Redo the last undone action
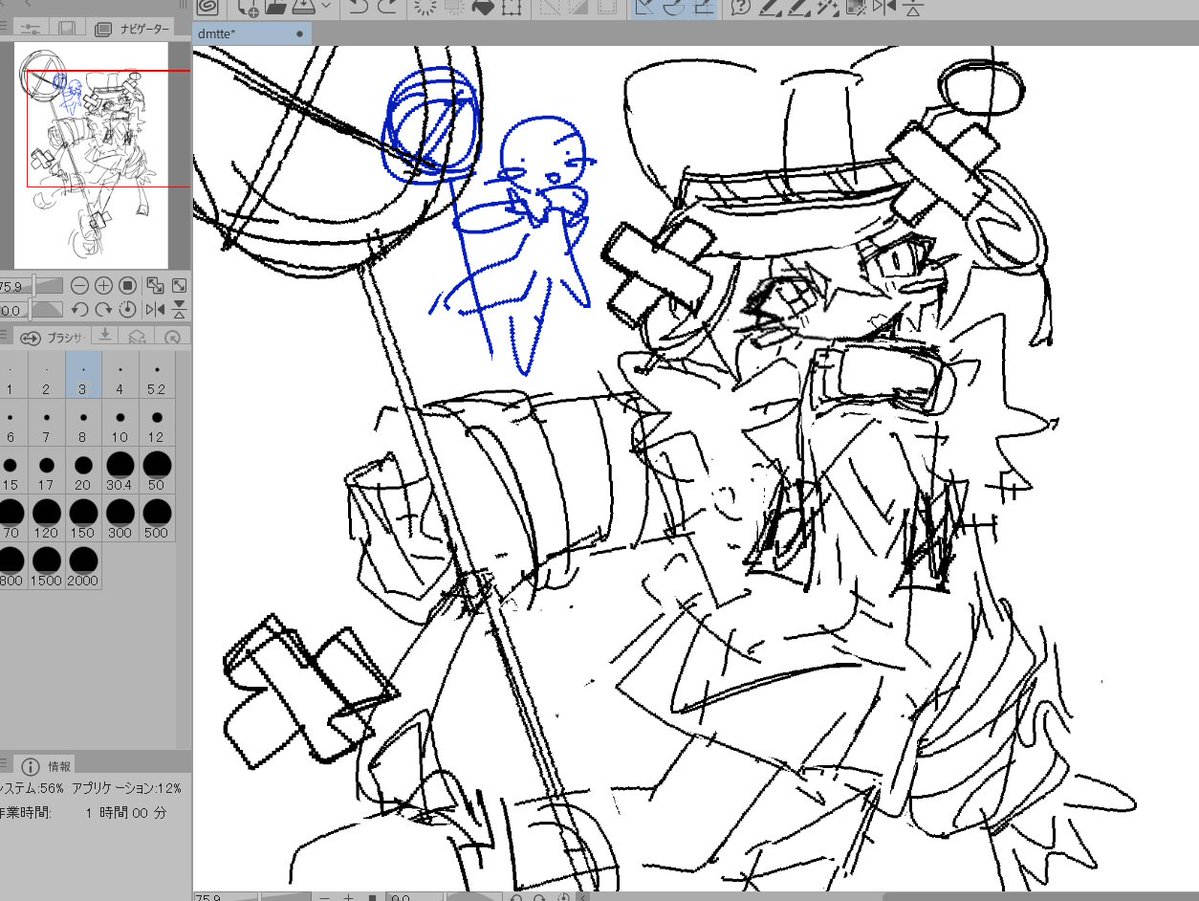 [x=388, y=8]
